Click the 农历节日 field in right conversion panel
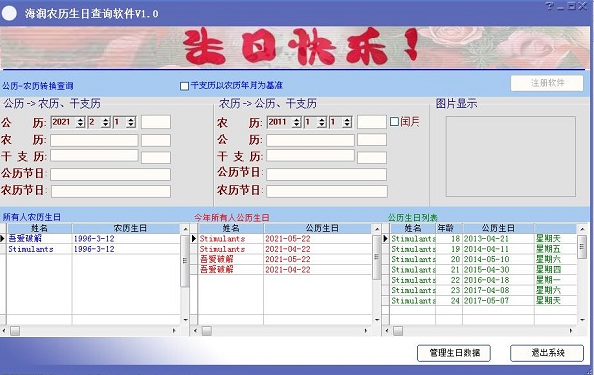 (x=327, y=191)
